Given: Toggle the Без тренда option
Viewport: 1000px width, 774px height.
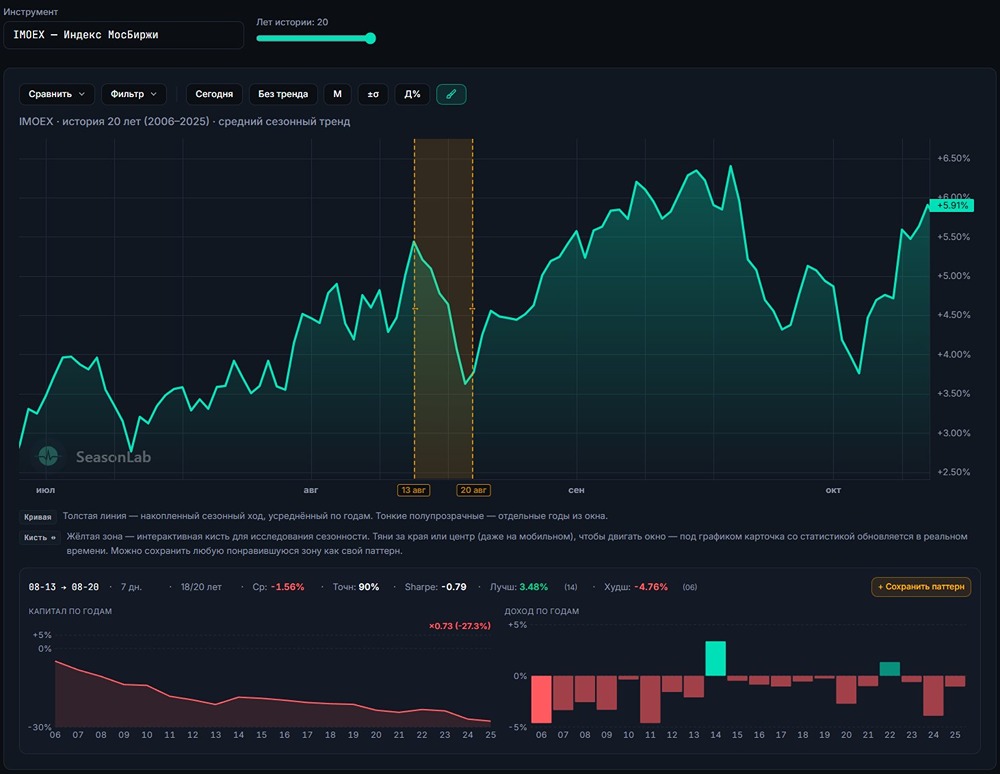Looking at the screenshot, I should pyautogui.click(x=283, y=94).
